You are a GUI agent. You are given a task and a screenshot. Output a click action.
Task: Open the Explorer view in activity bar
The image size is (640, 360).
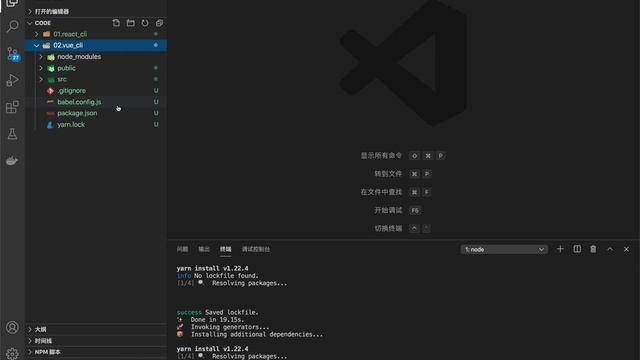point(12,3)
